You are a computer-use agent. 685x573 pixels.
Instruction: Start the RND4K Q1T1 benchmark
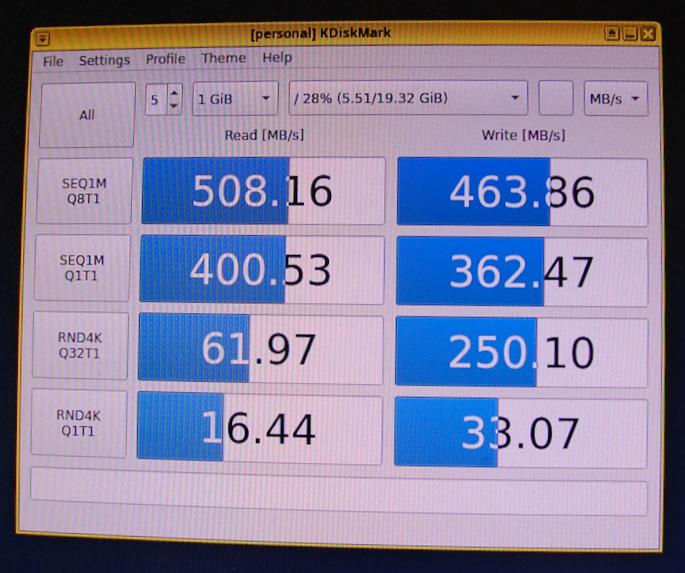pyautogui.click(x=79, y=423)
